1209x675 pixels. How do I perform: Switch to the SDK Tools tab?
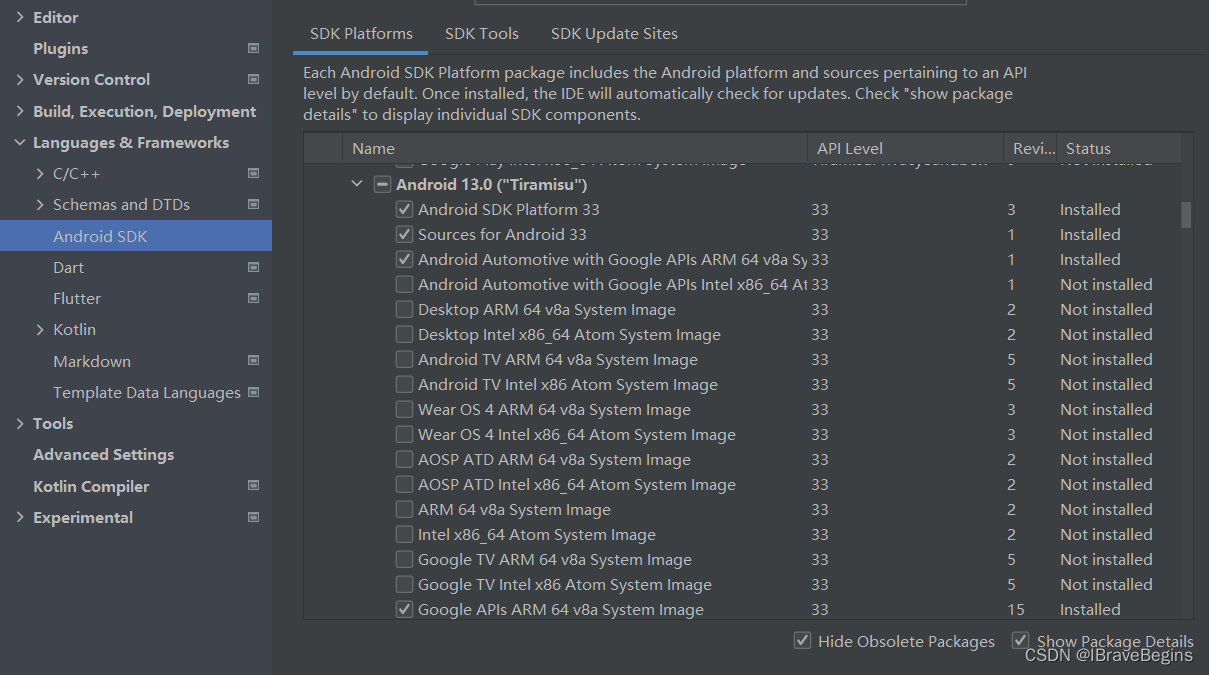coord(481,34)
